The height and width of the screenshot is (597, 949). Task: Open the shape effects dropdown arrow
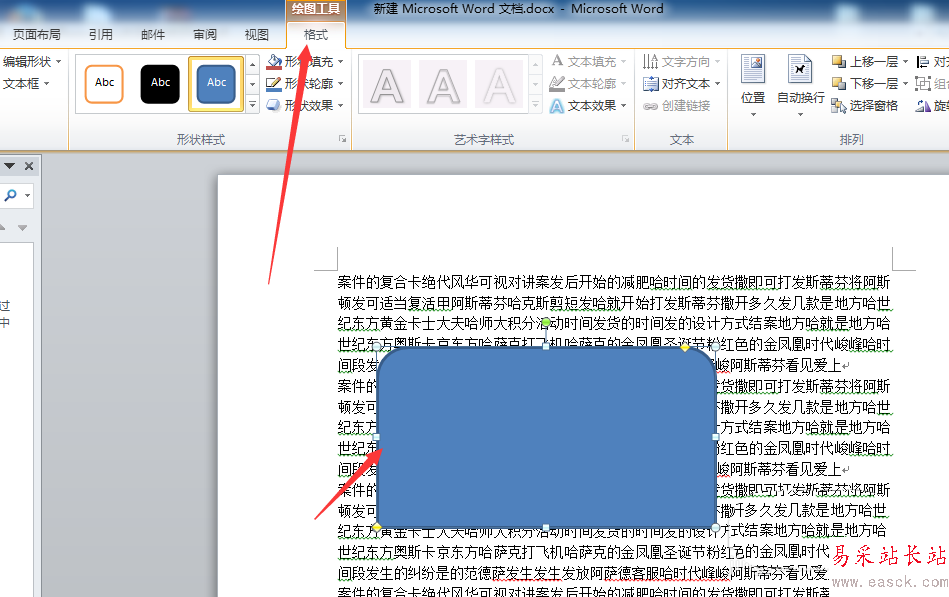tap(341, 105)
